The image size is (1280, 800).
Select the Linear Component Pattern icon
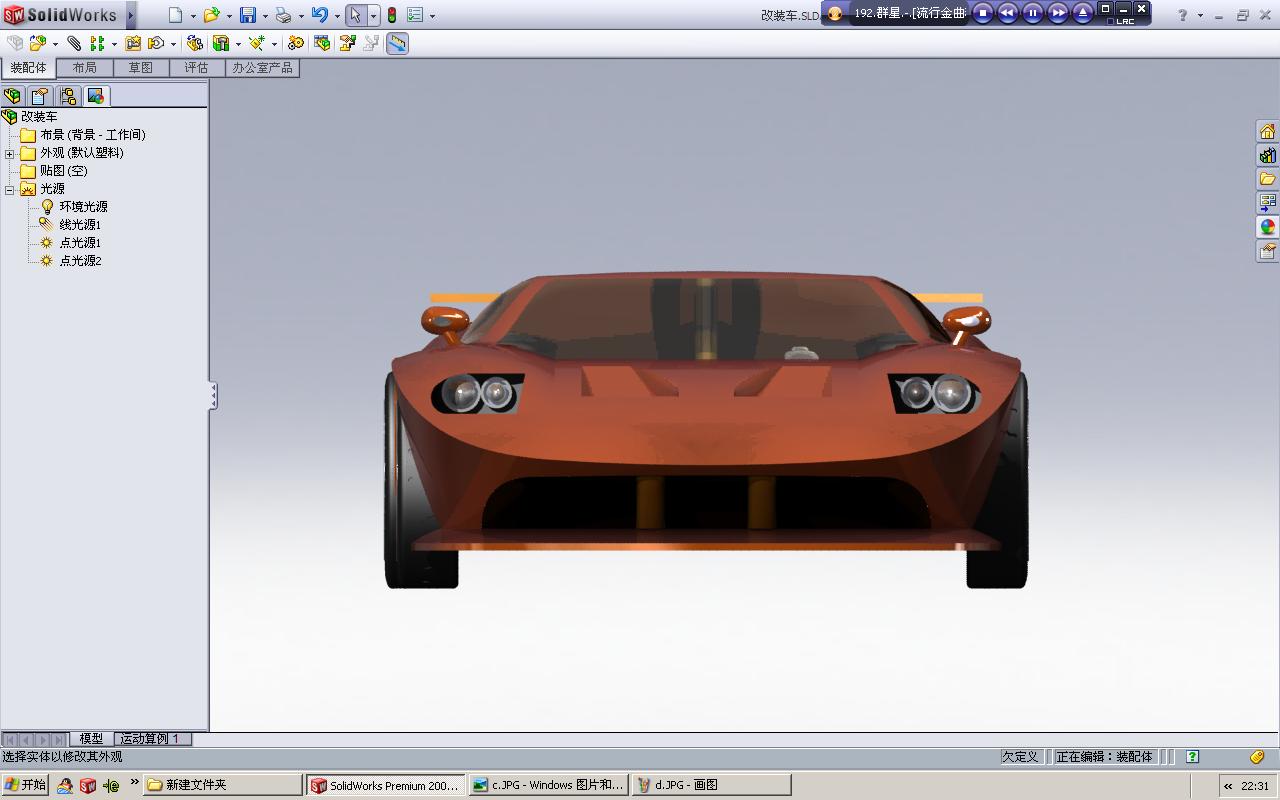point(97,43)
